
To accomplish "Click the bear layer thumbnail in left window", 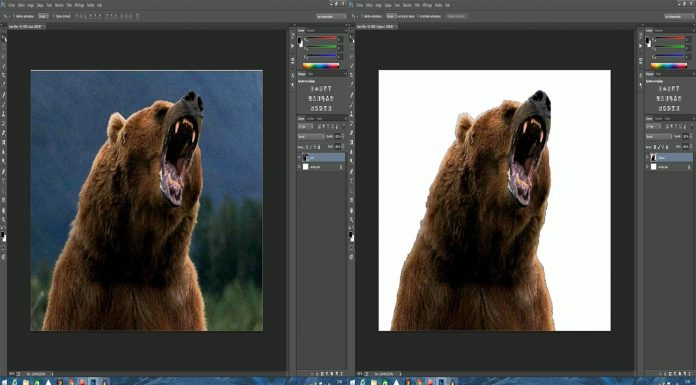I will 305,157.
